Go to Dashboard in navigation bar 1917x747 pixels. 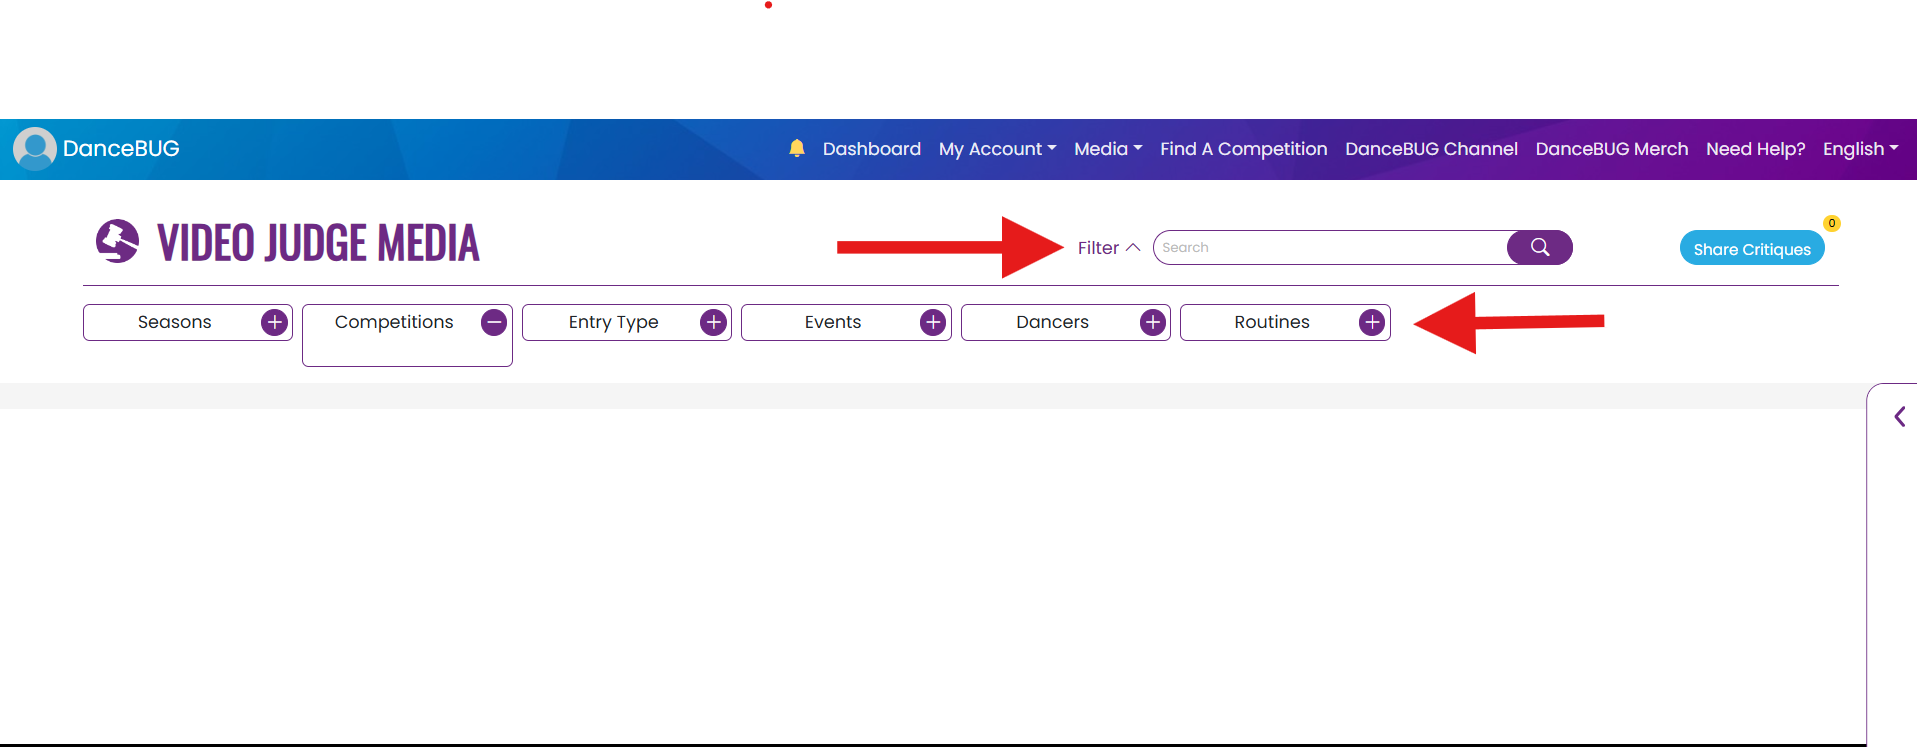[x=871, y=149]
